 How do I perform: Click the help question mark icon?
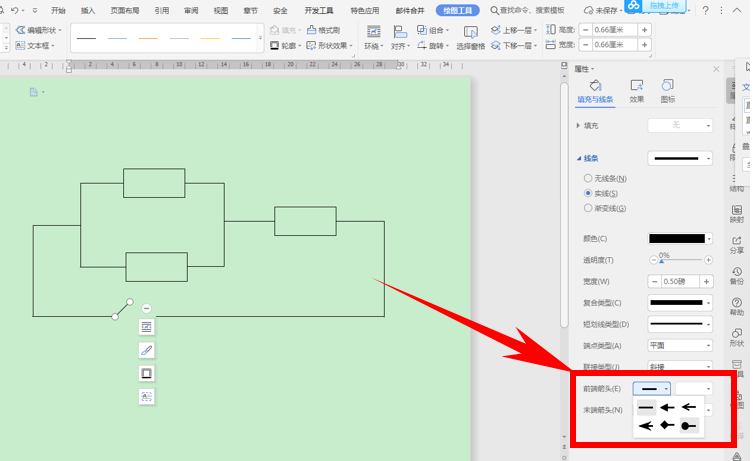click(x=705, y=10)
